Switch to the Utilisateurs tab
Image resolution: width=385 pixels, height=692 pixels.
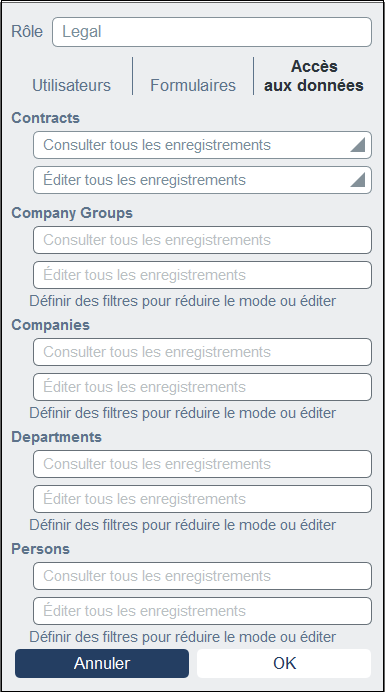click(x=72, y=85)
